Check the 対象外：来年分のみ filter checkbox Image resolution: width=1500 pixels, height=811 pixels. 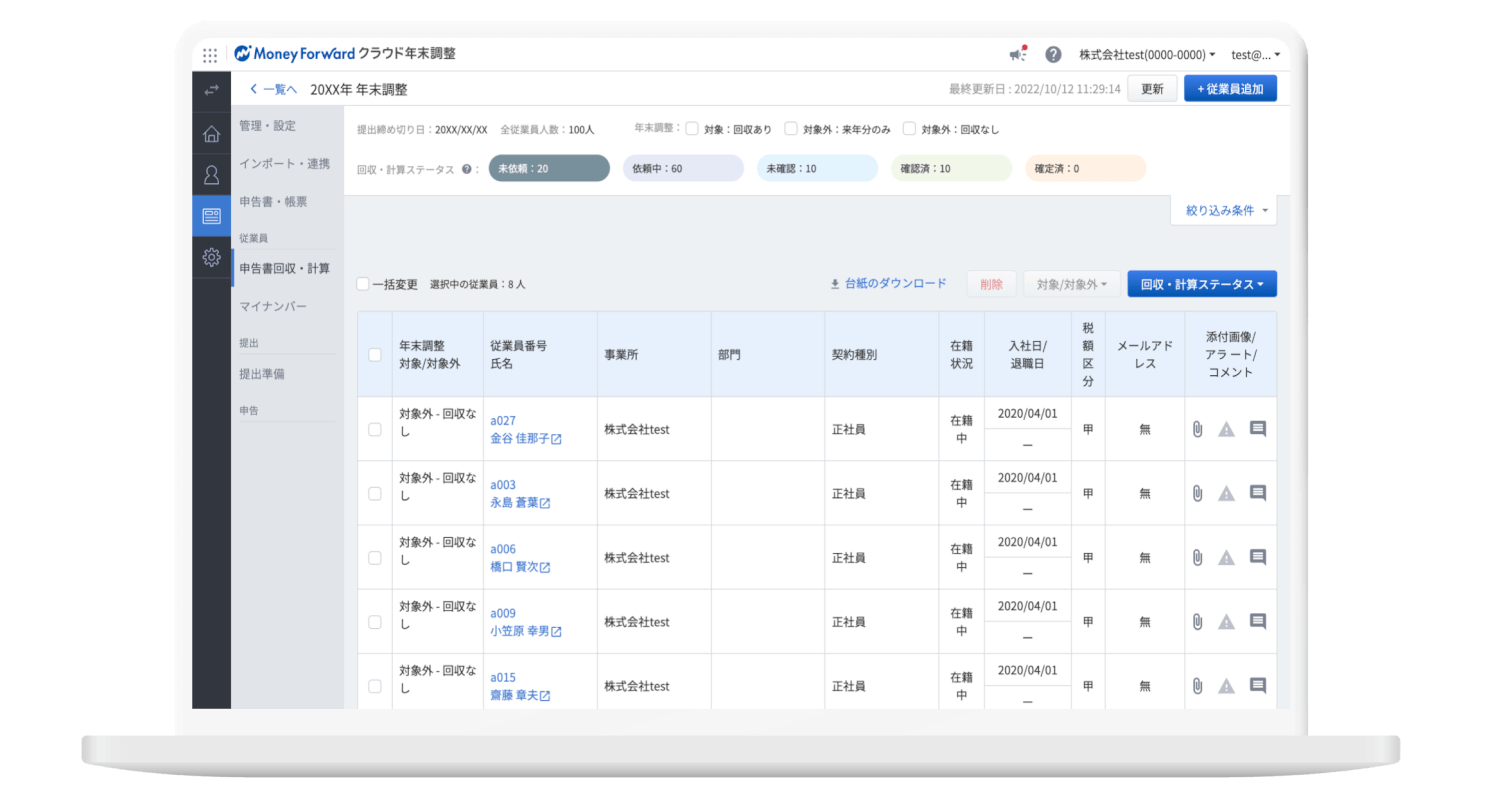click(790, 128)
